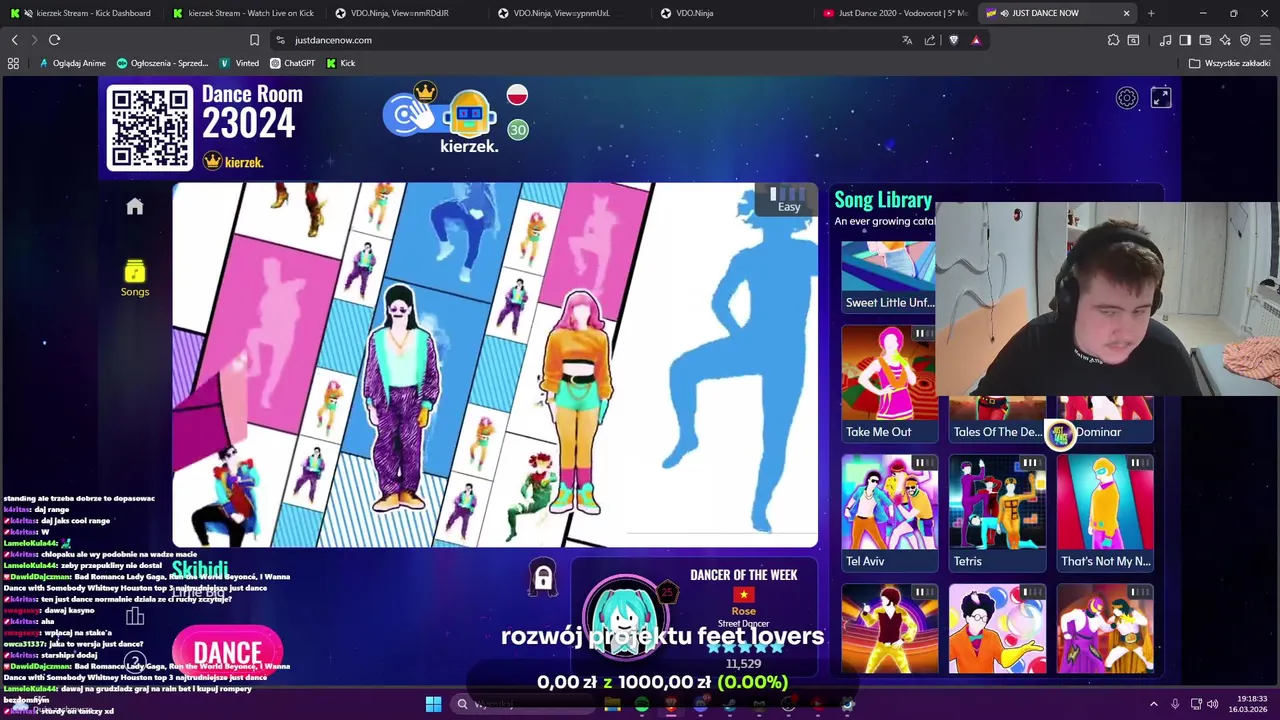The image size is (1280, 720).
Task: Open a new browser tab
Action: coord(1151,13)
